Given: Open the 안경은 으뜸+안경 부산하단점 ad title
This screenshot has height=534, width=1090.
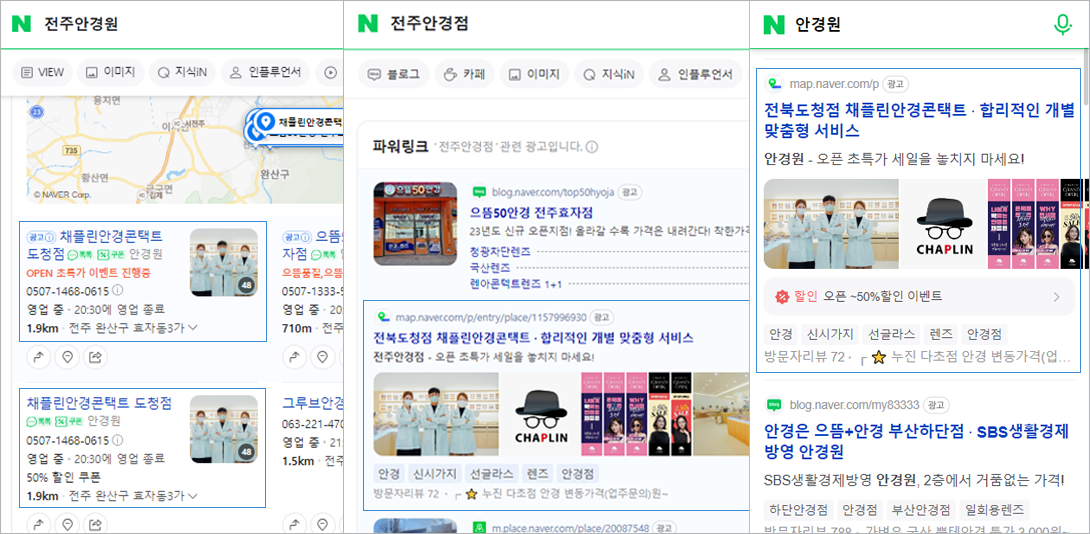Looking at the screenshot, I should click(916, 441).
